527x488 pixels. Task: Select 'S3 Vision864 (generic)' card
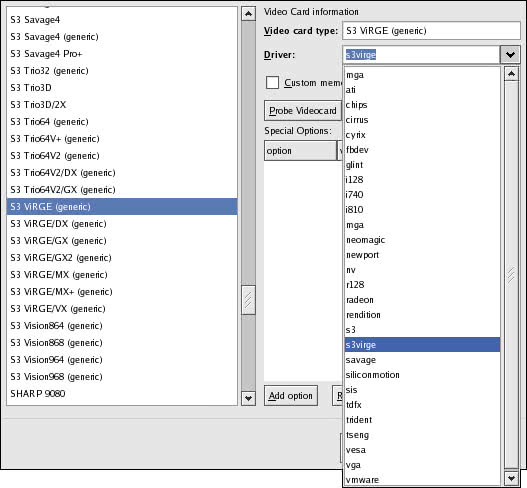pos(122,326)
